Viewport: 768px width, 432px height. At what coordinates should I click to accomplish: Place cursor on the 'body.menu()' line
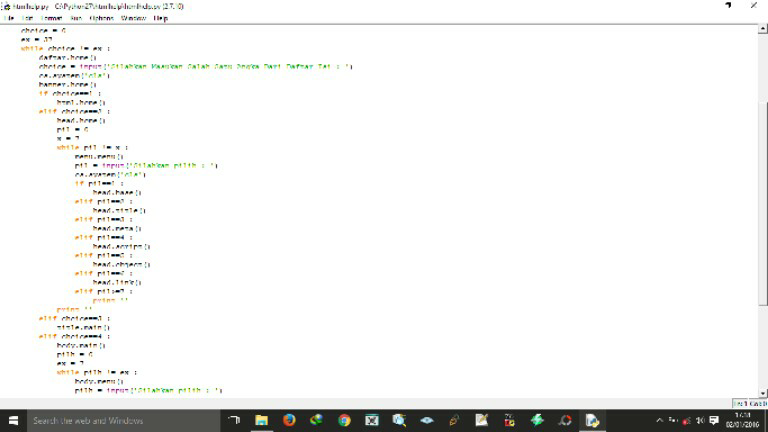pos(99,382)
